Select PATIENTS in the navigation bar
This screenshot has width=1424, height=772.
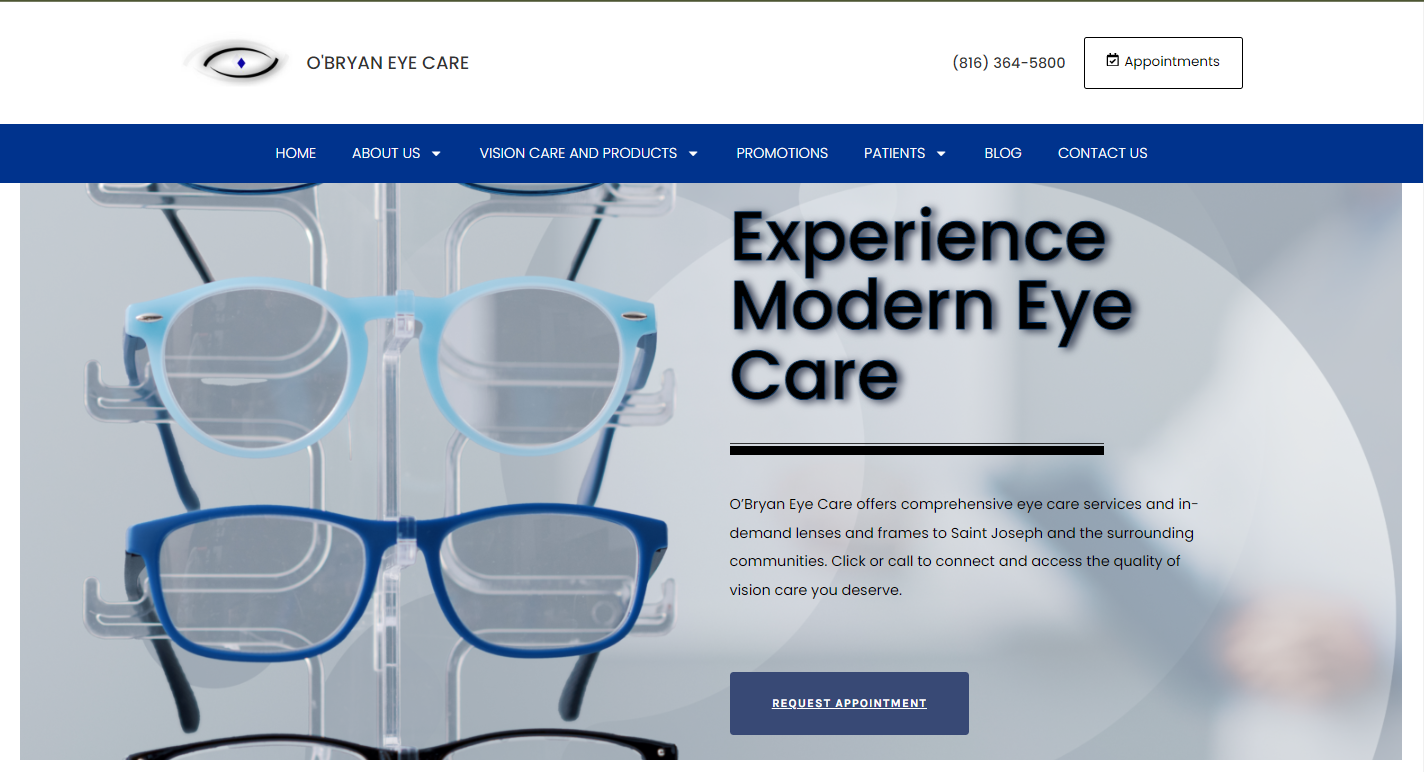[894, 153]
